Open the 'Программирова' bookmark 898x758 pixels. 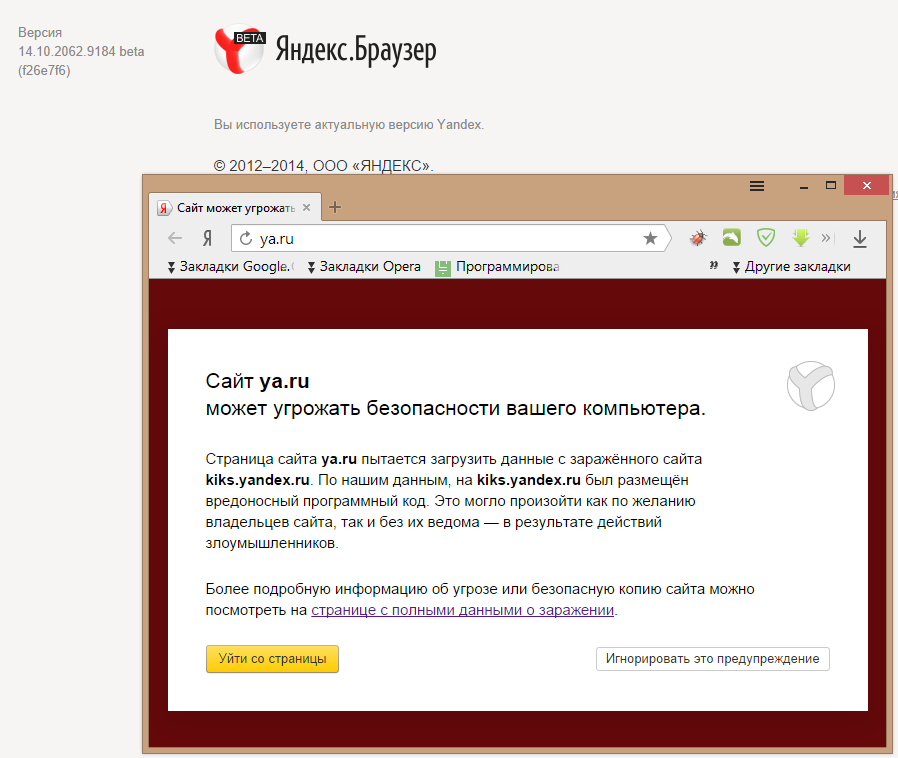497,267
